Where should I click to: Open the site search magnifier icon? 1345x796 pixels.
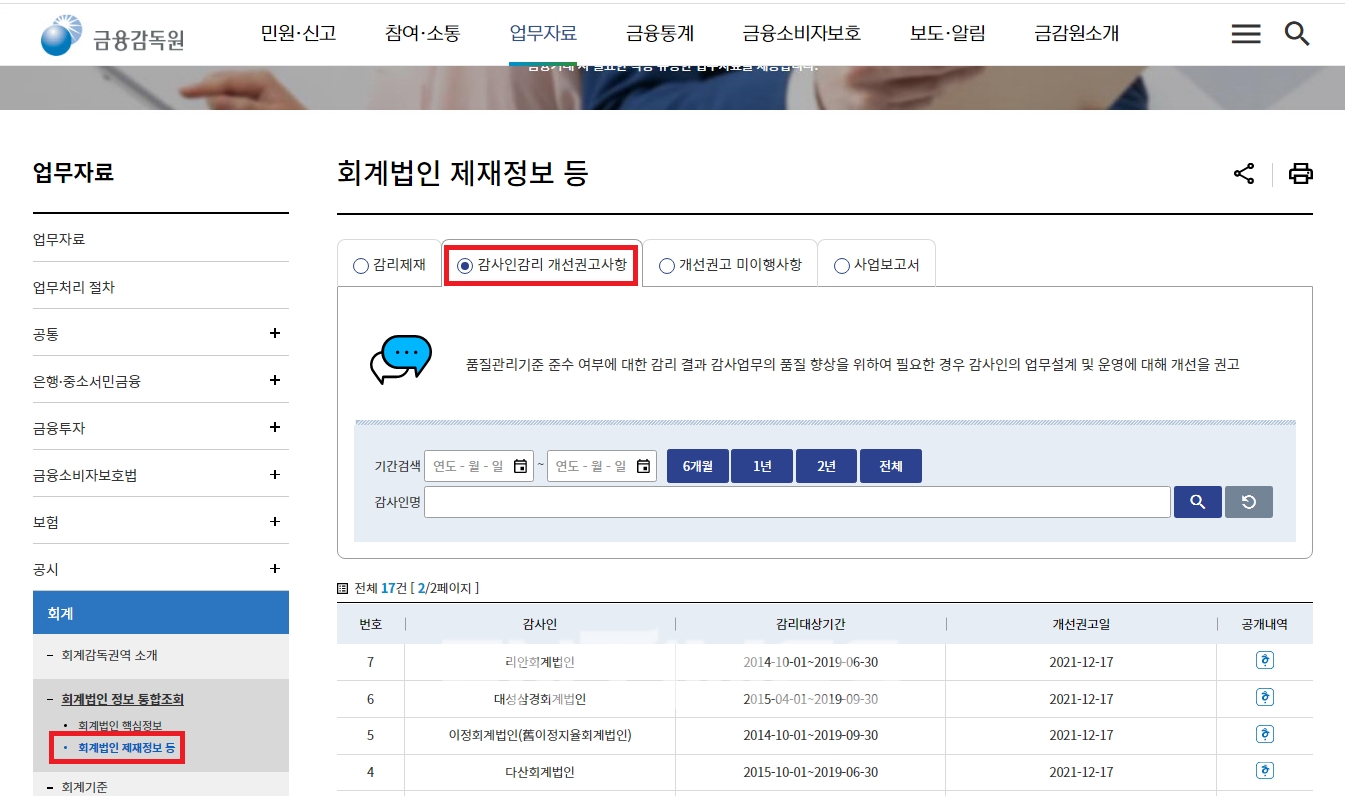point(1297,33)
